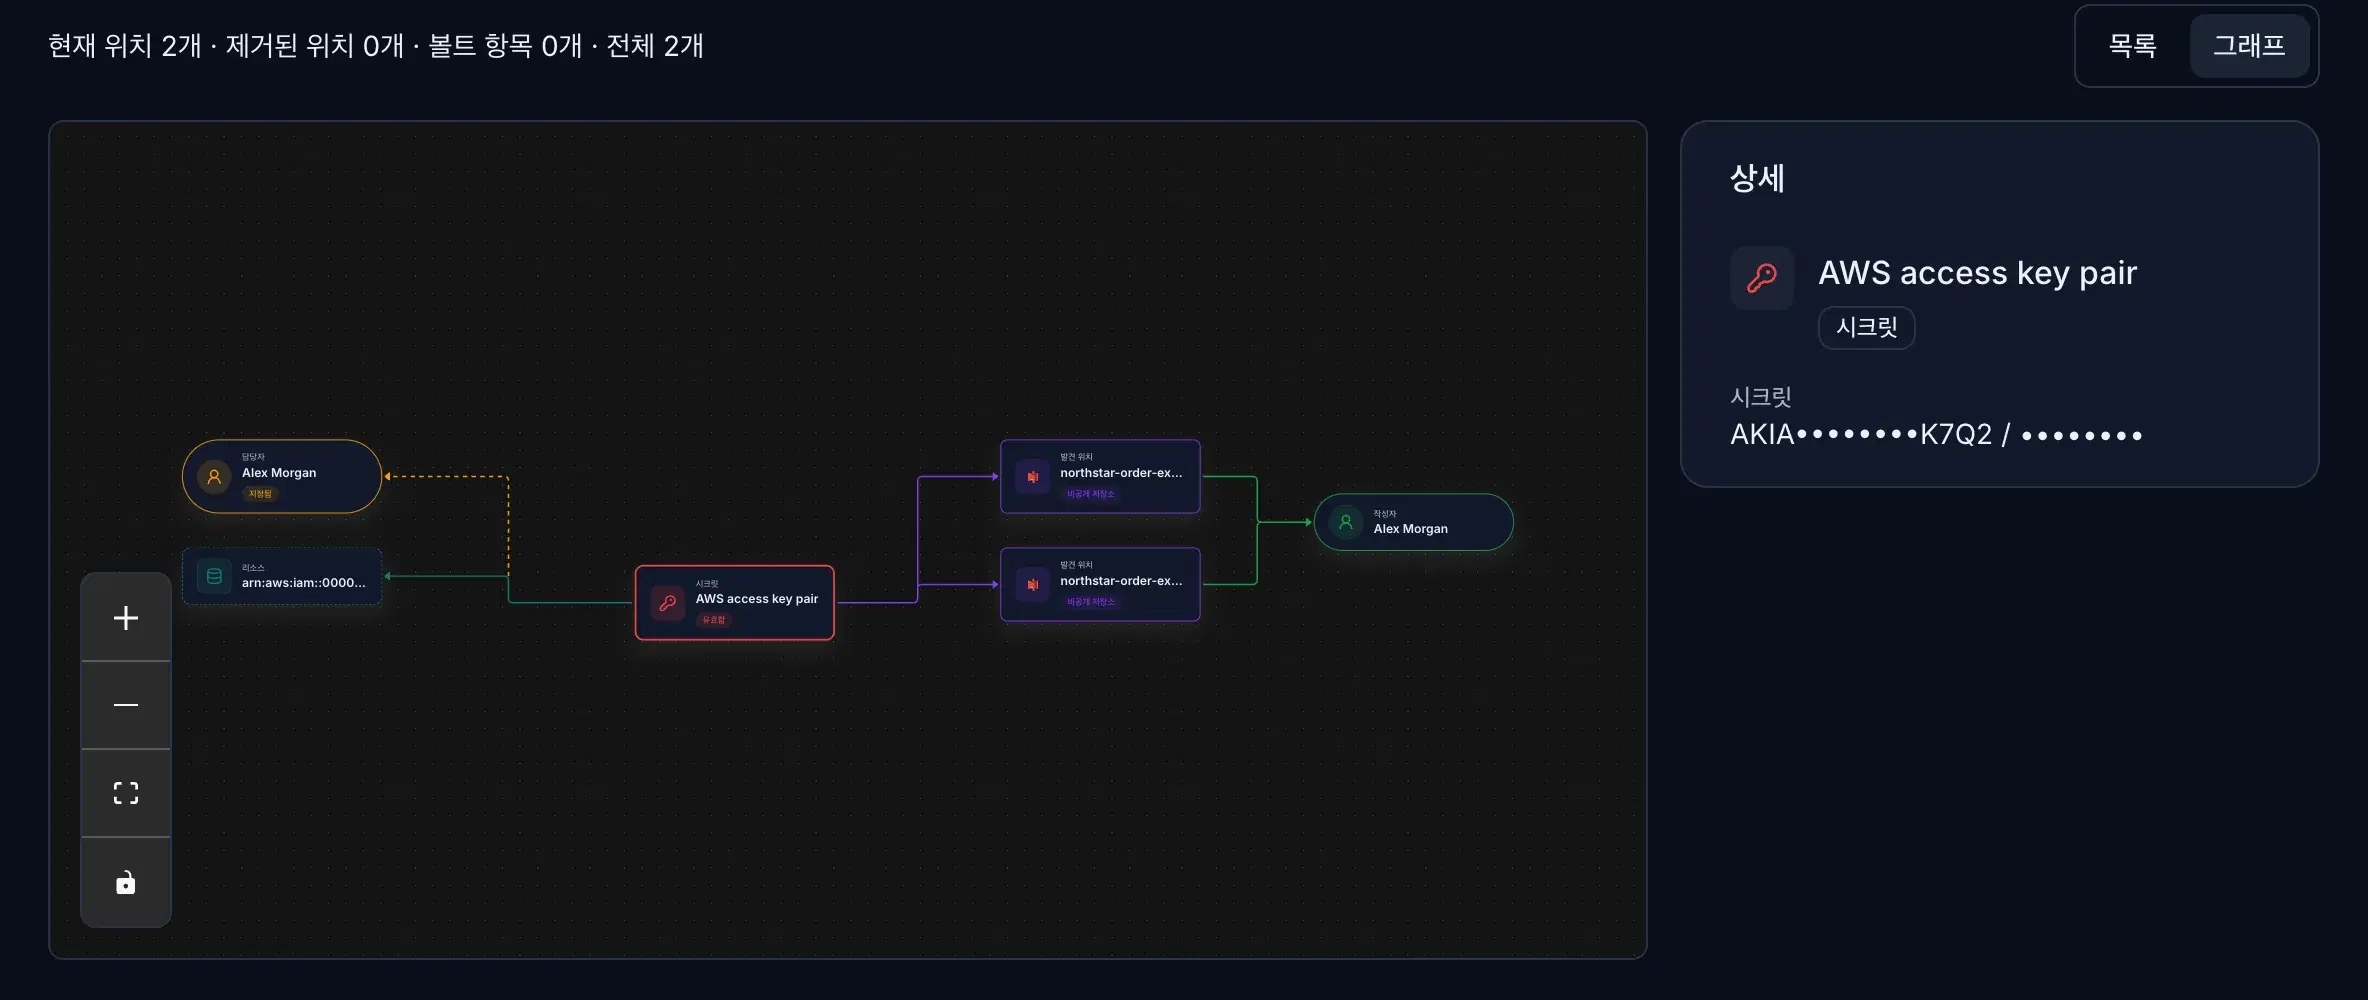Screen dimensions: 2368x1000
Task: Select the AWS access key pair node
Action: click(735, 603)
